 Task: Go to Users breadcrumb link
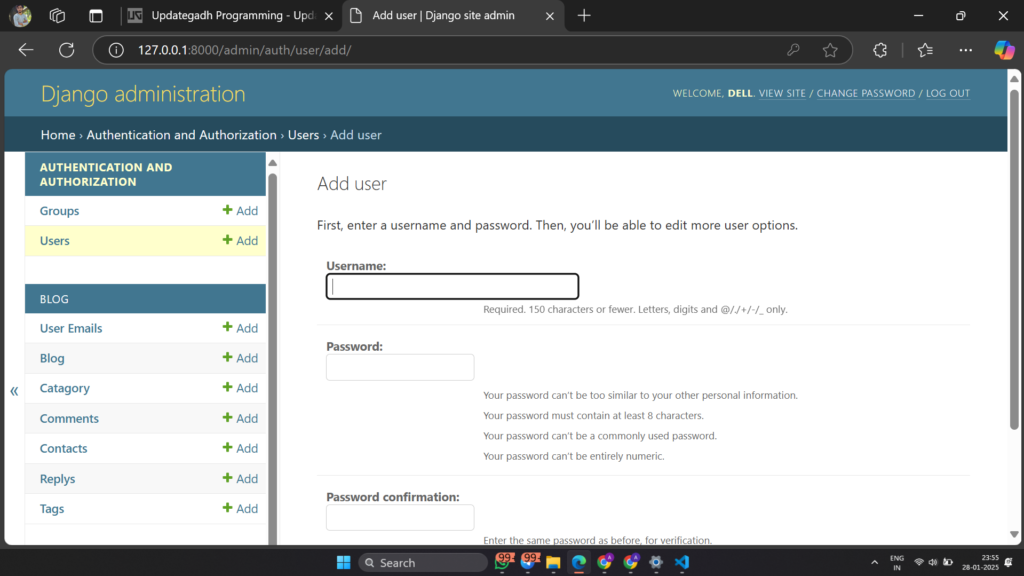coord(303,135)
